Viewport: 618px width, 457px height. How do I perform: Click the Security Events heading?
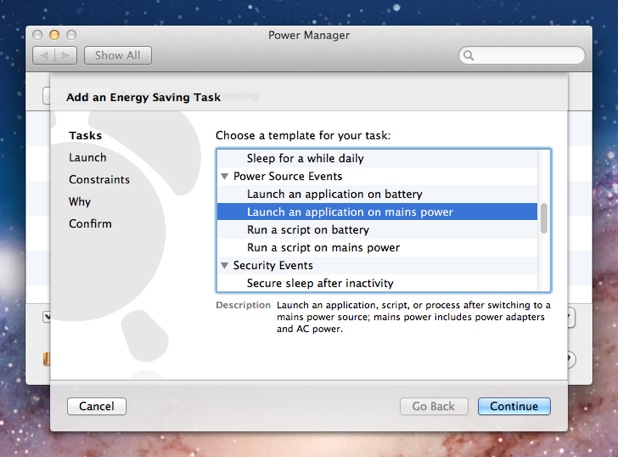(273, 266)
